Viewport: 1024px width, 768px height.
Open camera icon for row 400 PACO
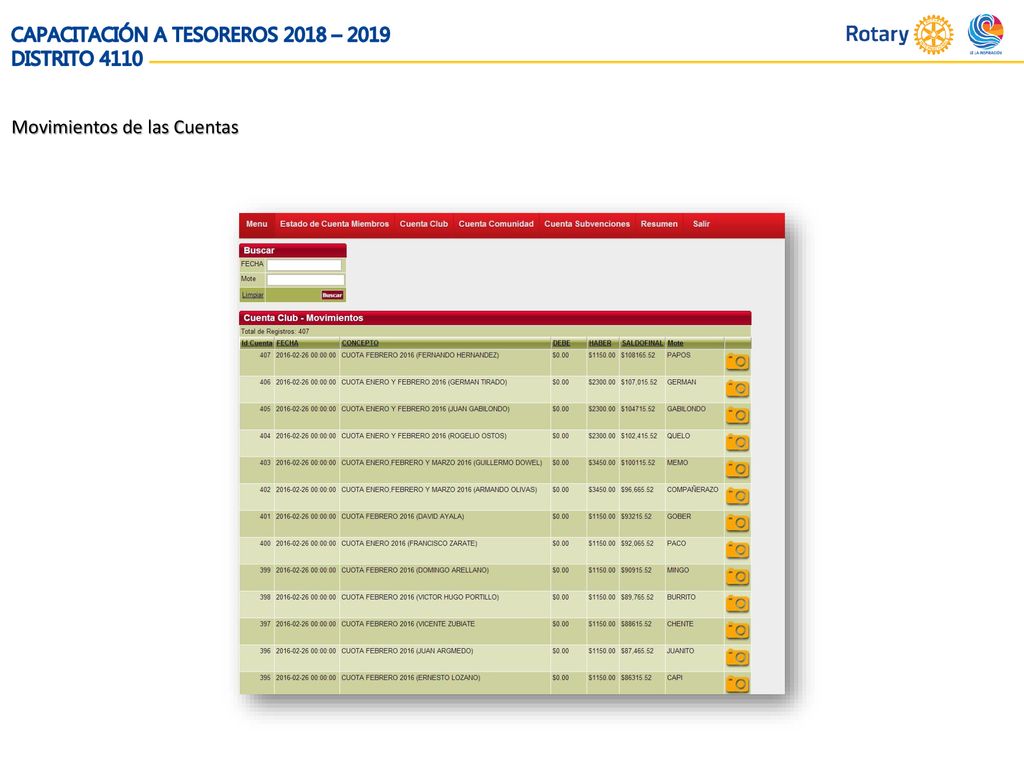[737, 550]
